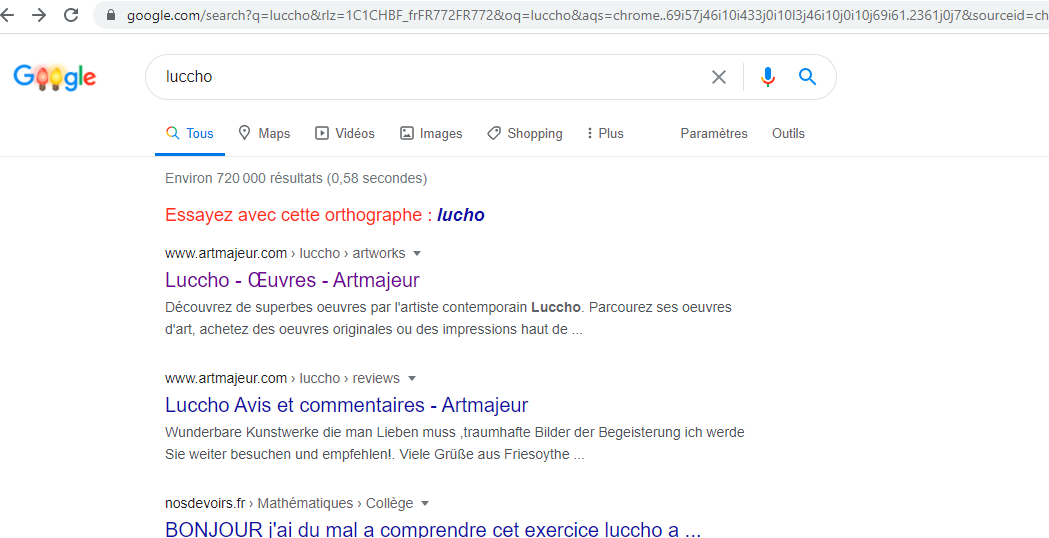Go forward with the browser arrow
The image size is (1049, 538).
pos(39,15)
